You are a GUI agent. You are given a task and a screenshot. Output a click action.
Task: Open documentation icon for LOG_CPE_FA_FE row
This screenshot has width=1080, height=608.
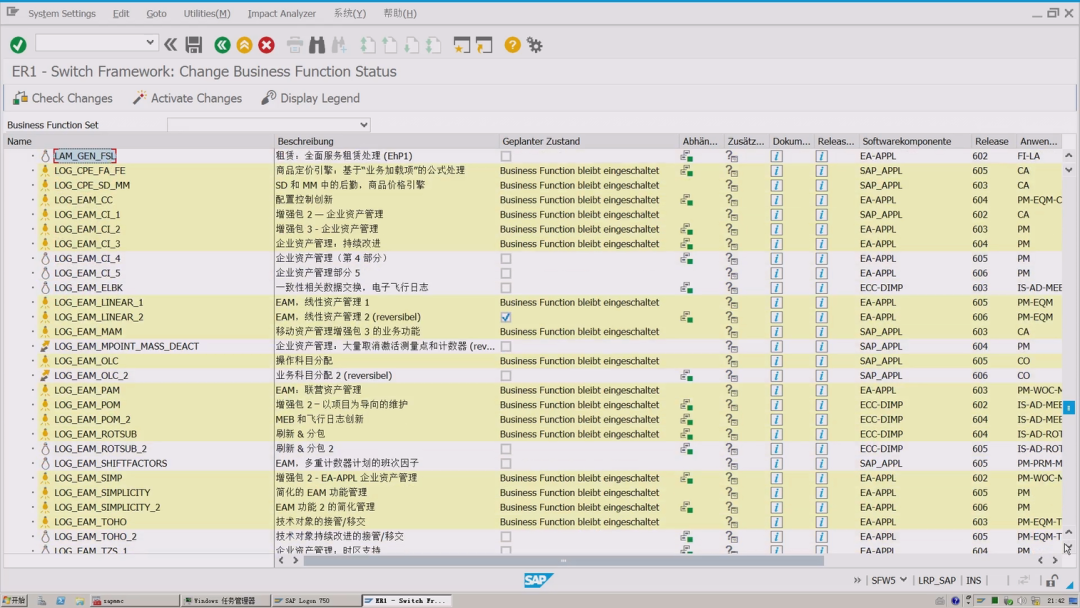(x=776, y=171)
